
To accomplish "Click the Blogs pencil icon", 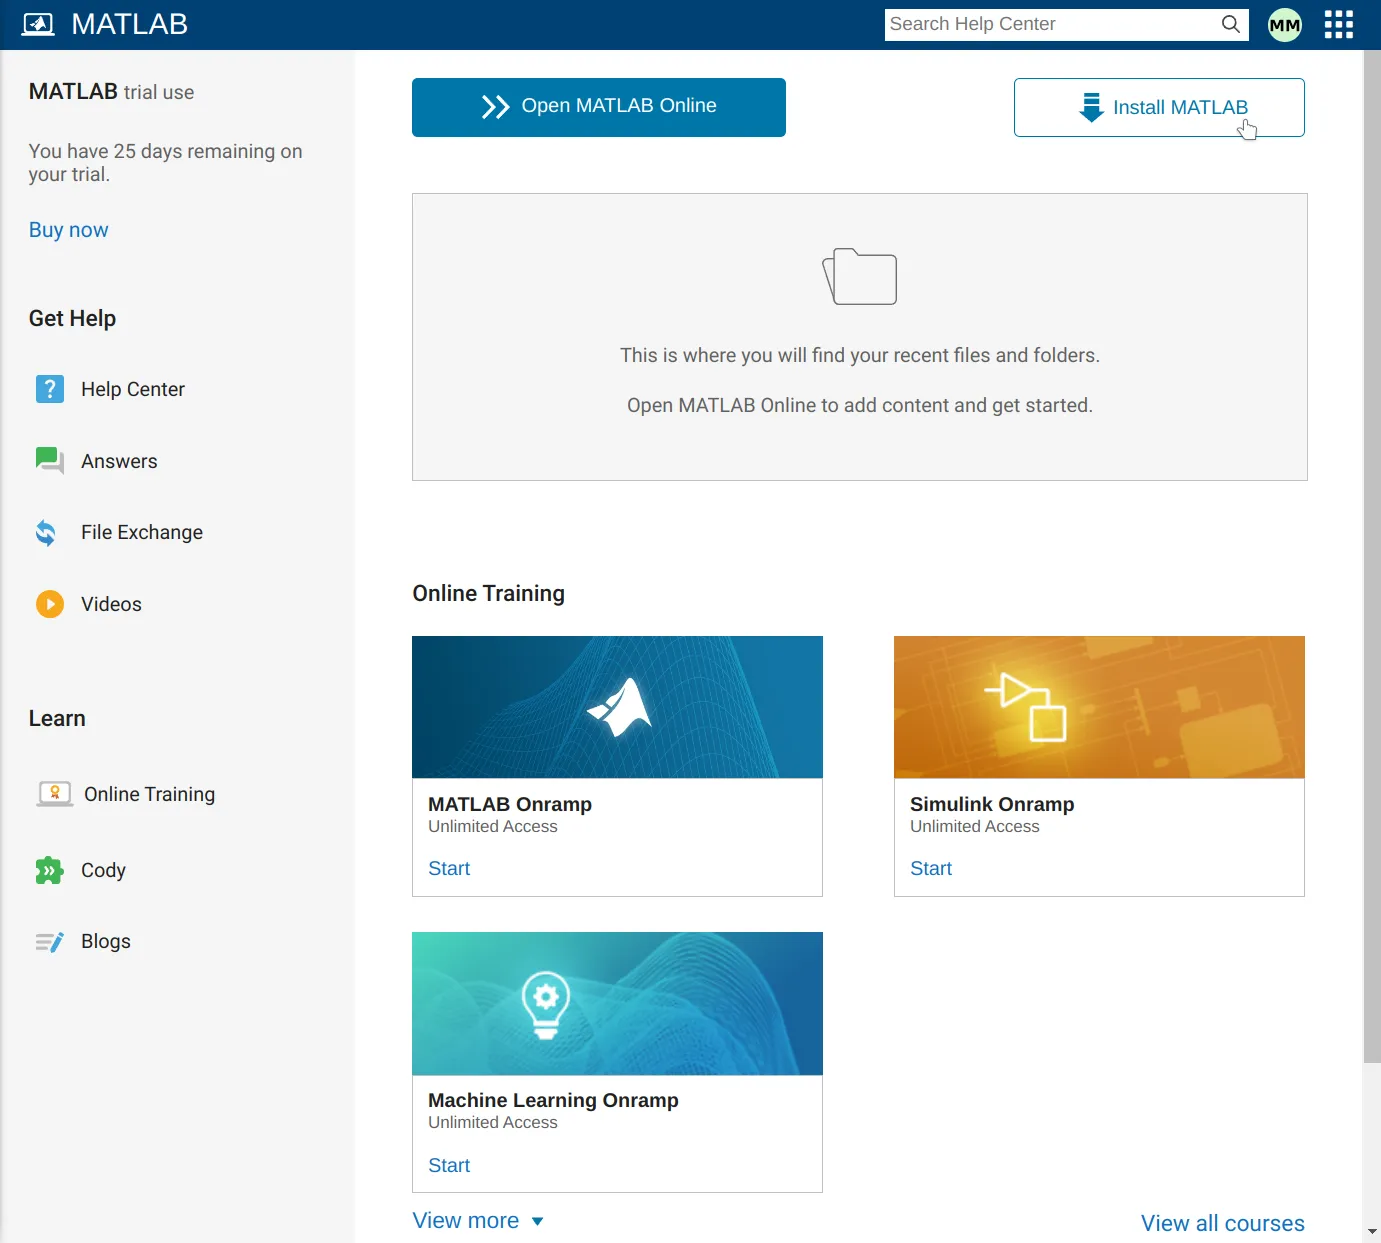I will click(x=49, y=942).
